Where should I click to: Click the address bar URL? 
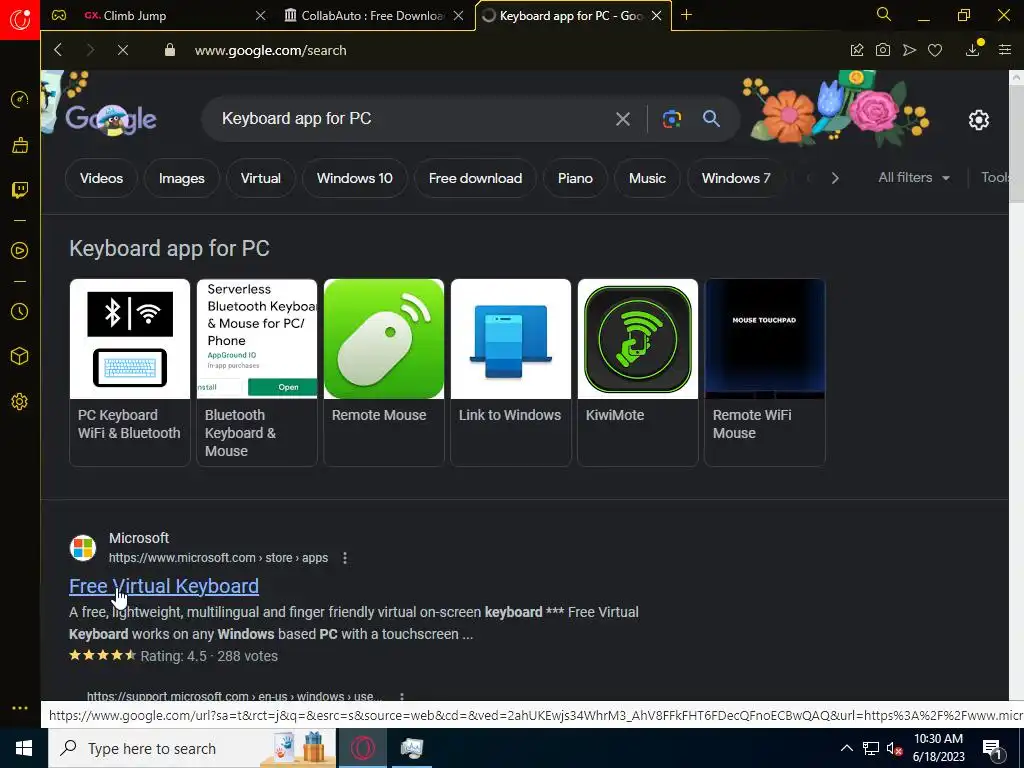pyautogui.click(x=270, y=50)
